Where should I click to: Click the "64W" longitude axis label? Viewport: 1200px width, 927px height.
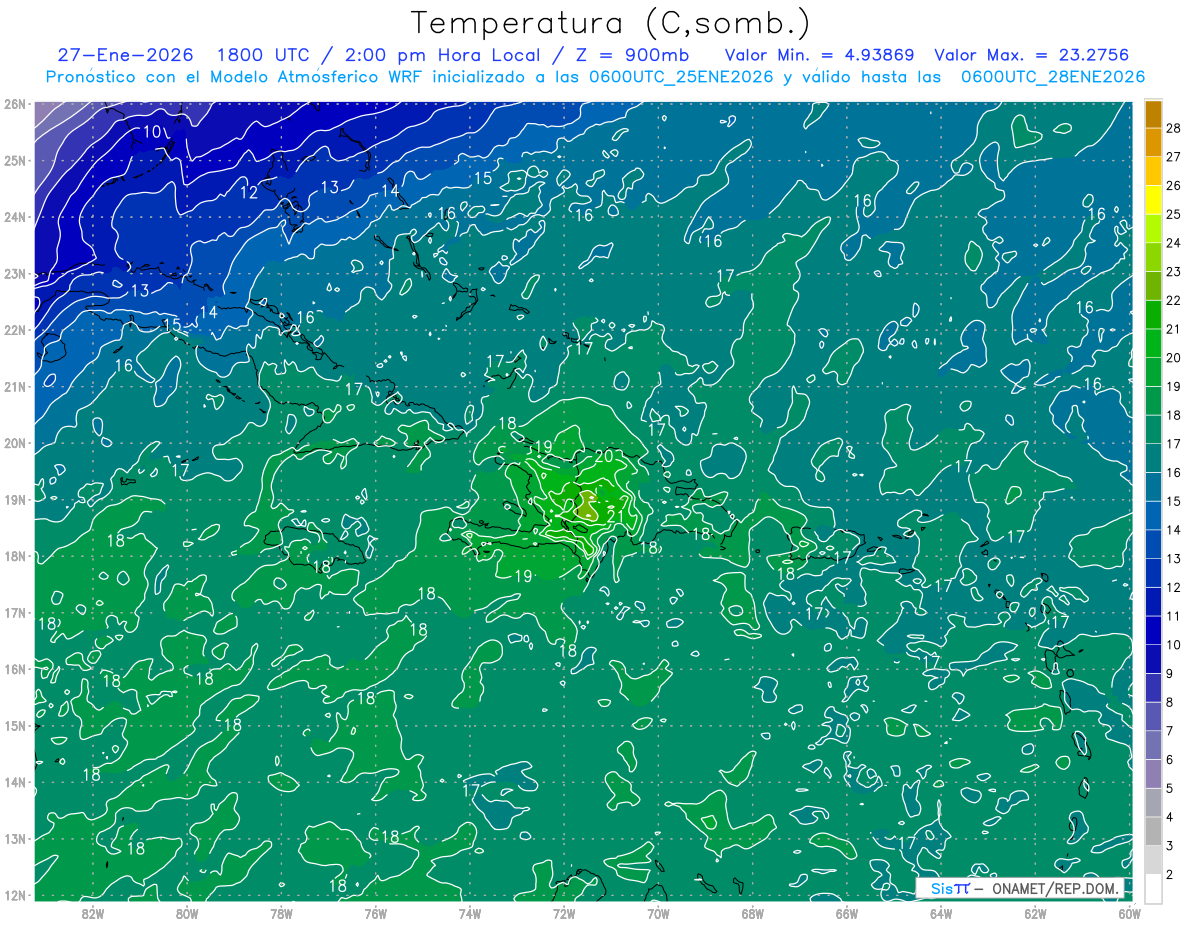point(940,913)
